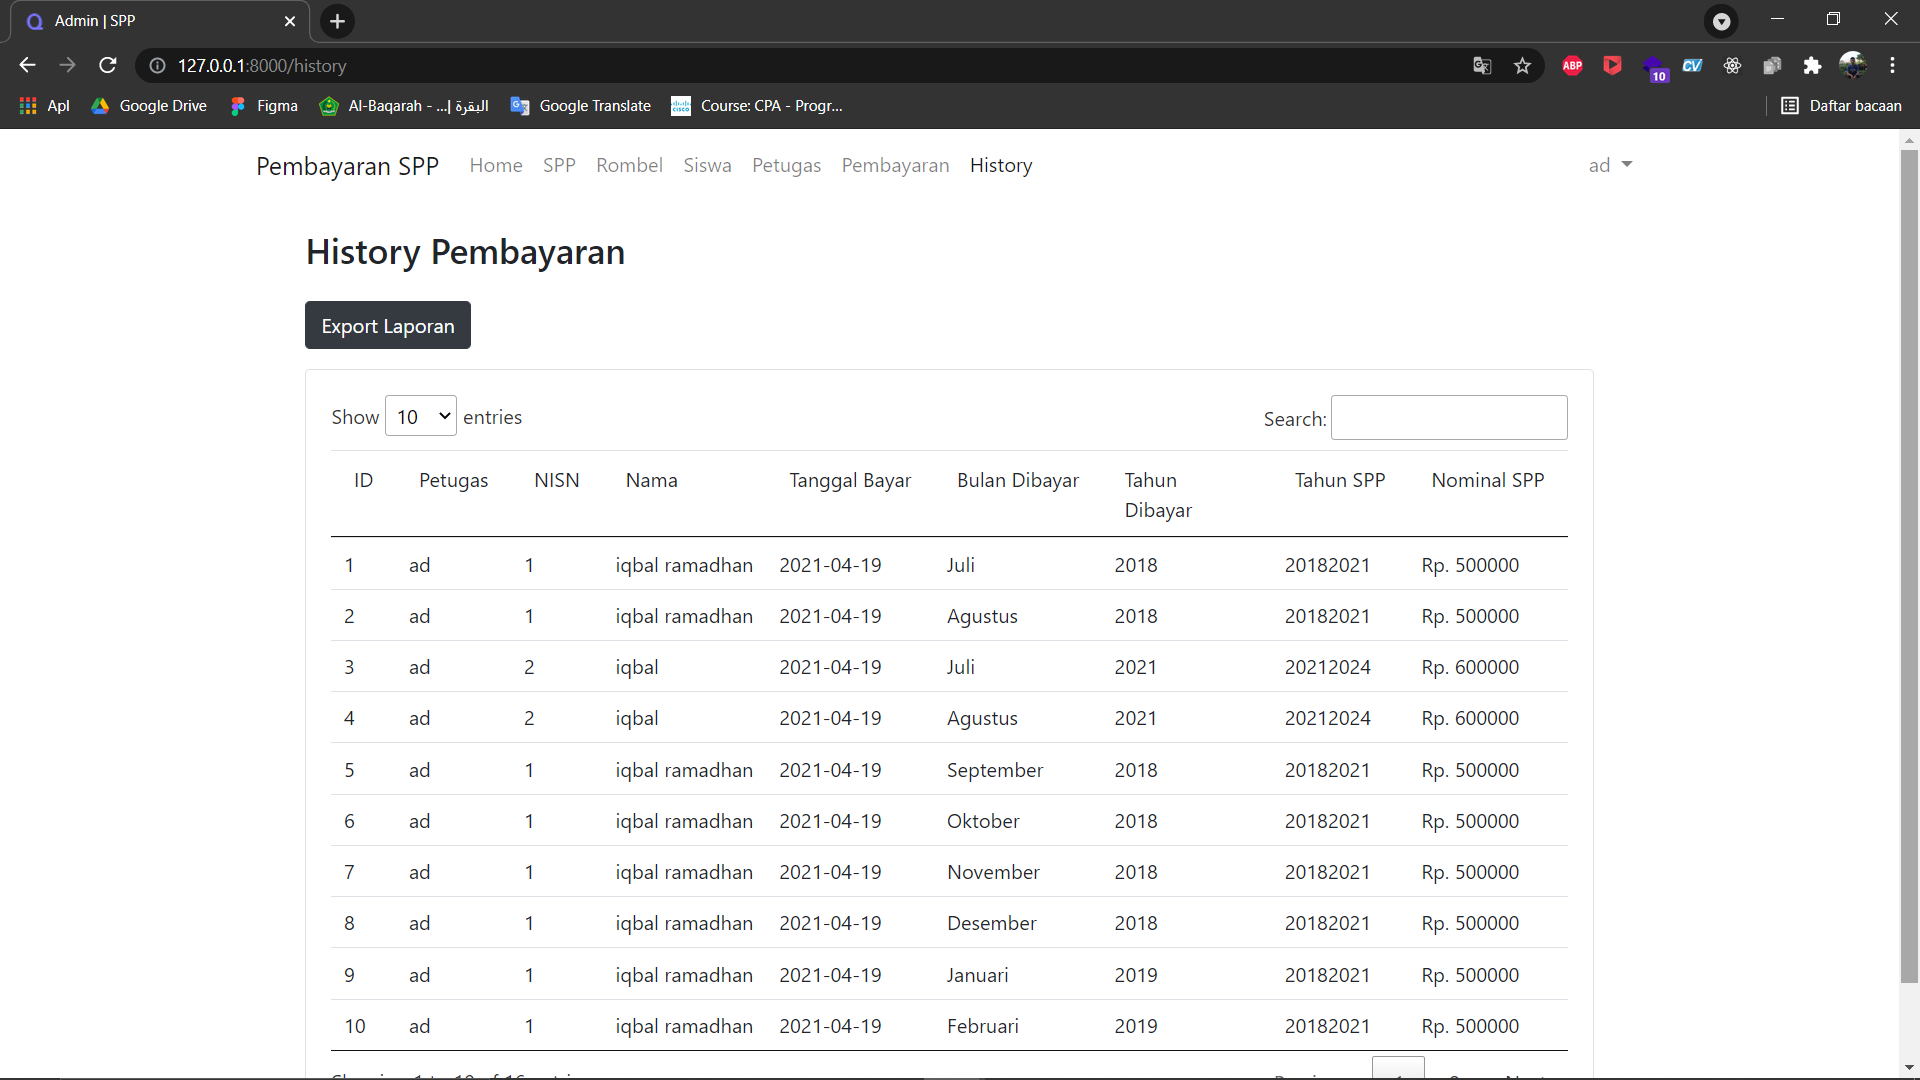Select the 'Februari' month cell

tap(983, 1026)
